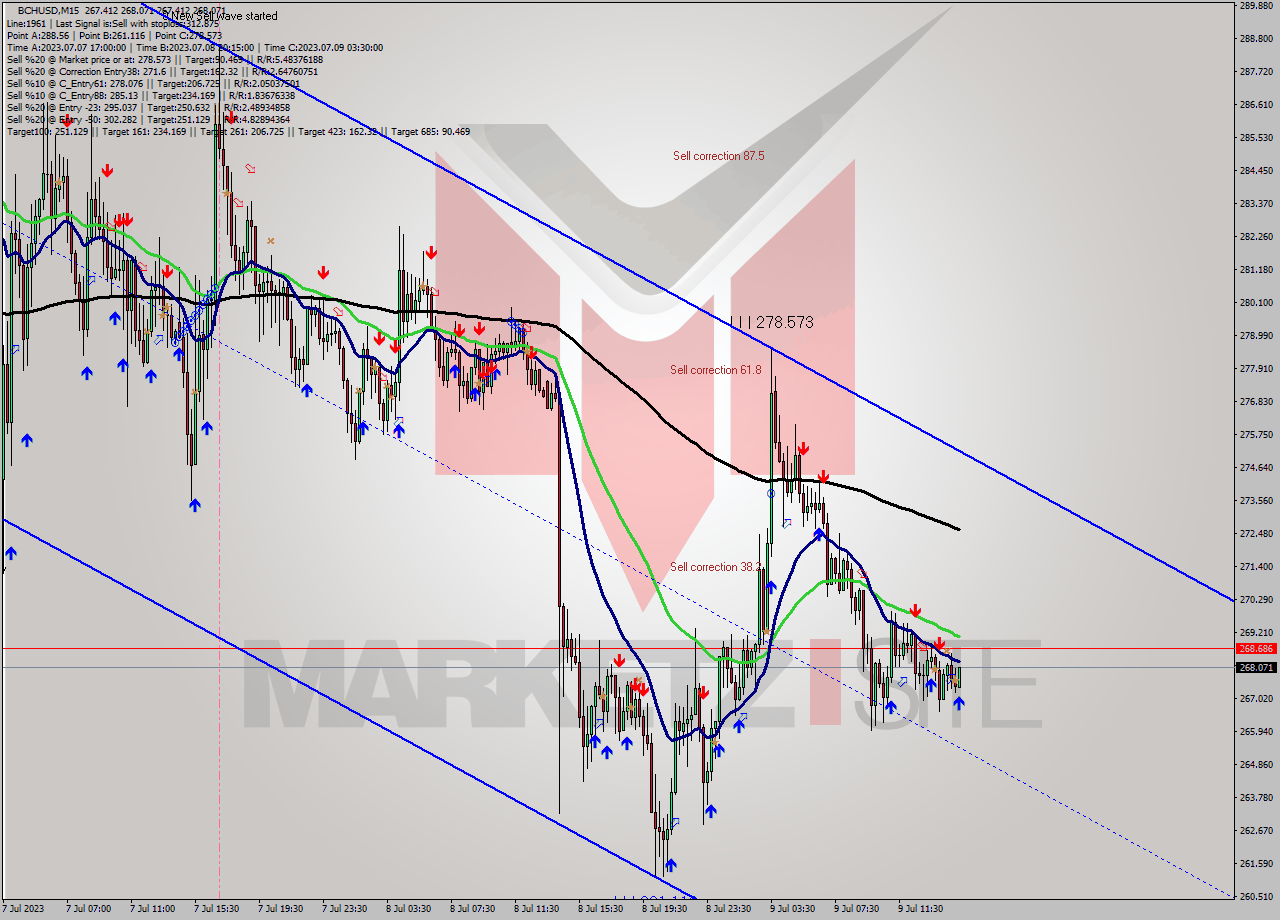Image resolution: width=1280 pixels, height=920 pixels.
Task: Click the '7 Jul 15:30' time axis label
Action: click(217, 909)
